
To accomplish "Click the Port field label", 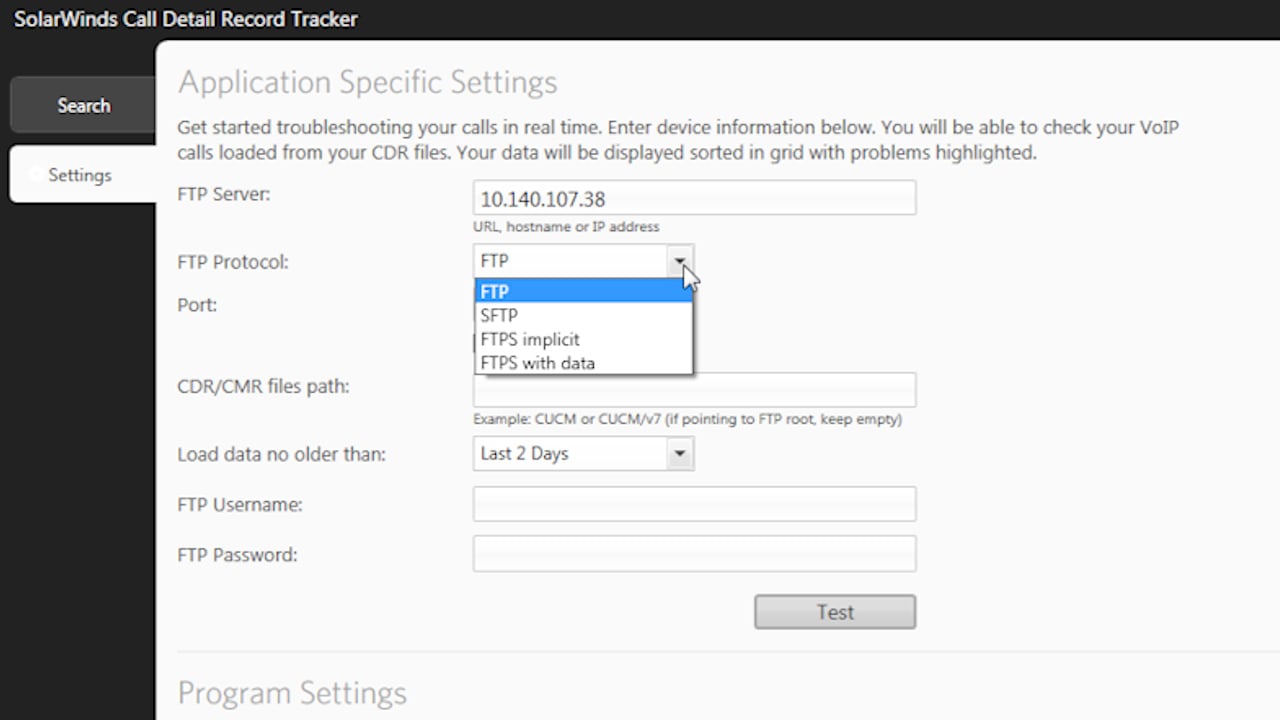I will [197, 305].
